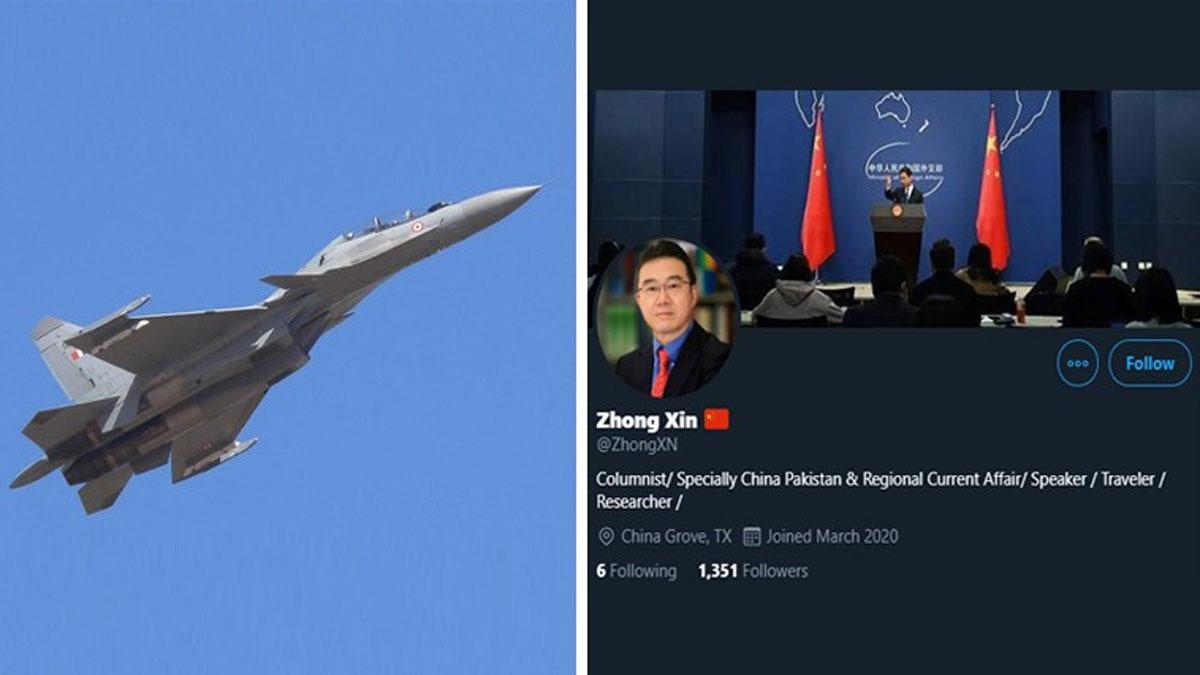Image resolution: width=1200 pixels, height=675 pixels.
Task: Click the Follow button
Action: point(1150,363)
